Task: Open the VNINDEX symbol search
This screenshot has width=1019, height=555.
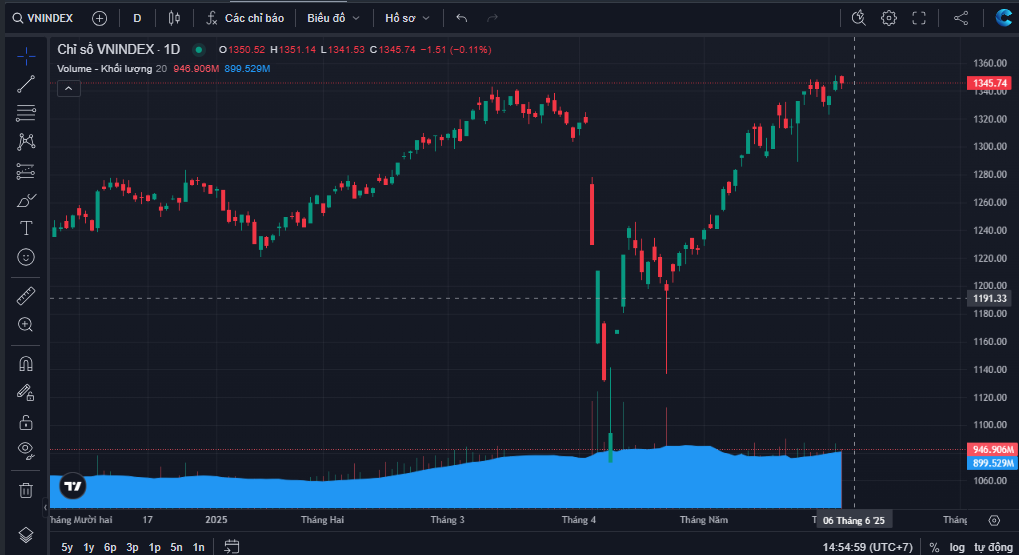Action: (x=43, y=18)
